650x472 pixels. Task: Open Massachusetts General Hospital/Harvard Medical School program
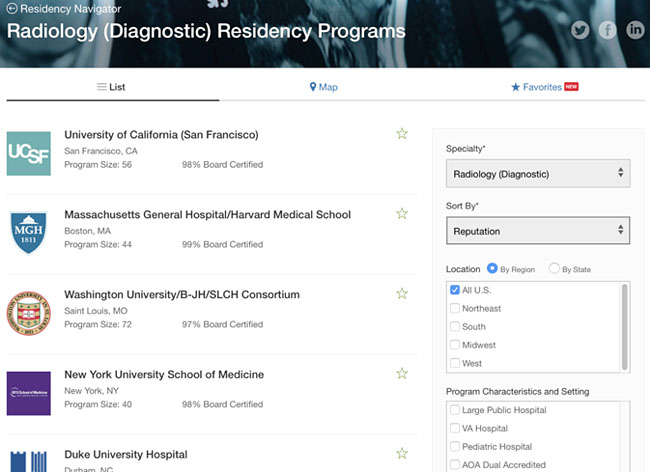(x=207, y=215)
